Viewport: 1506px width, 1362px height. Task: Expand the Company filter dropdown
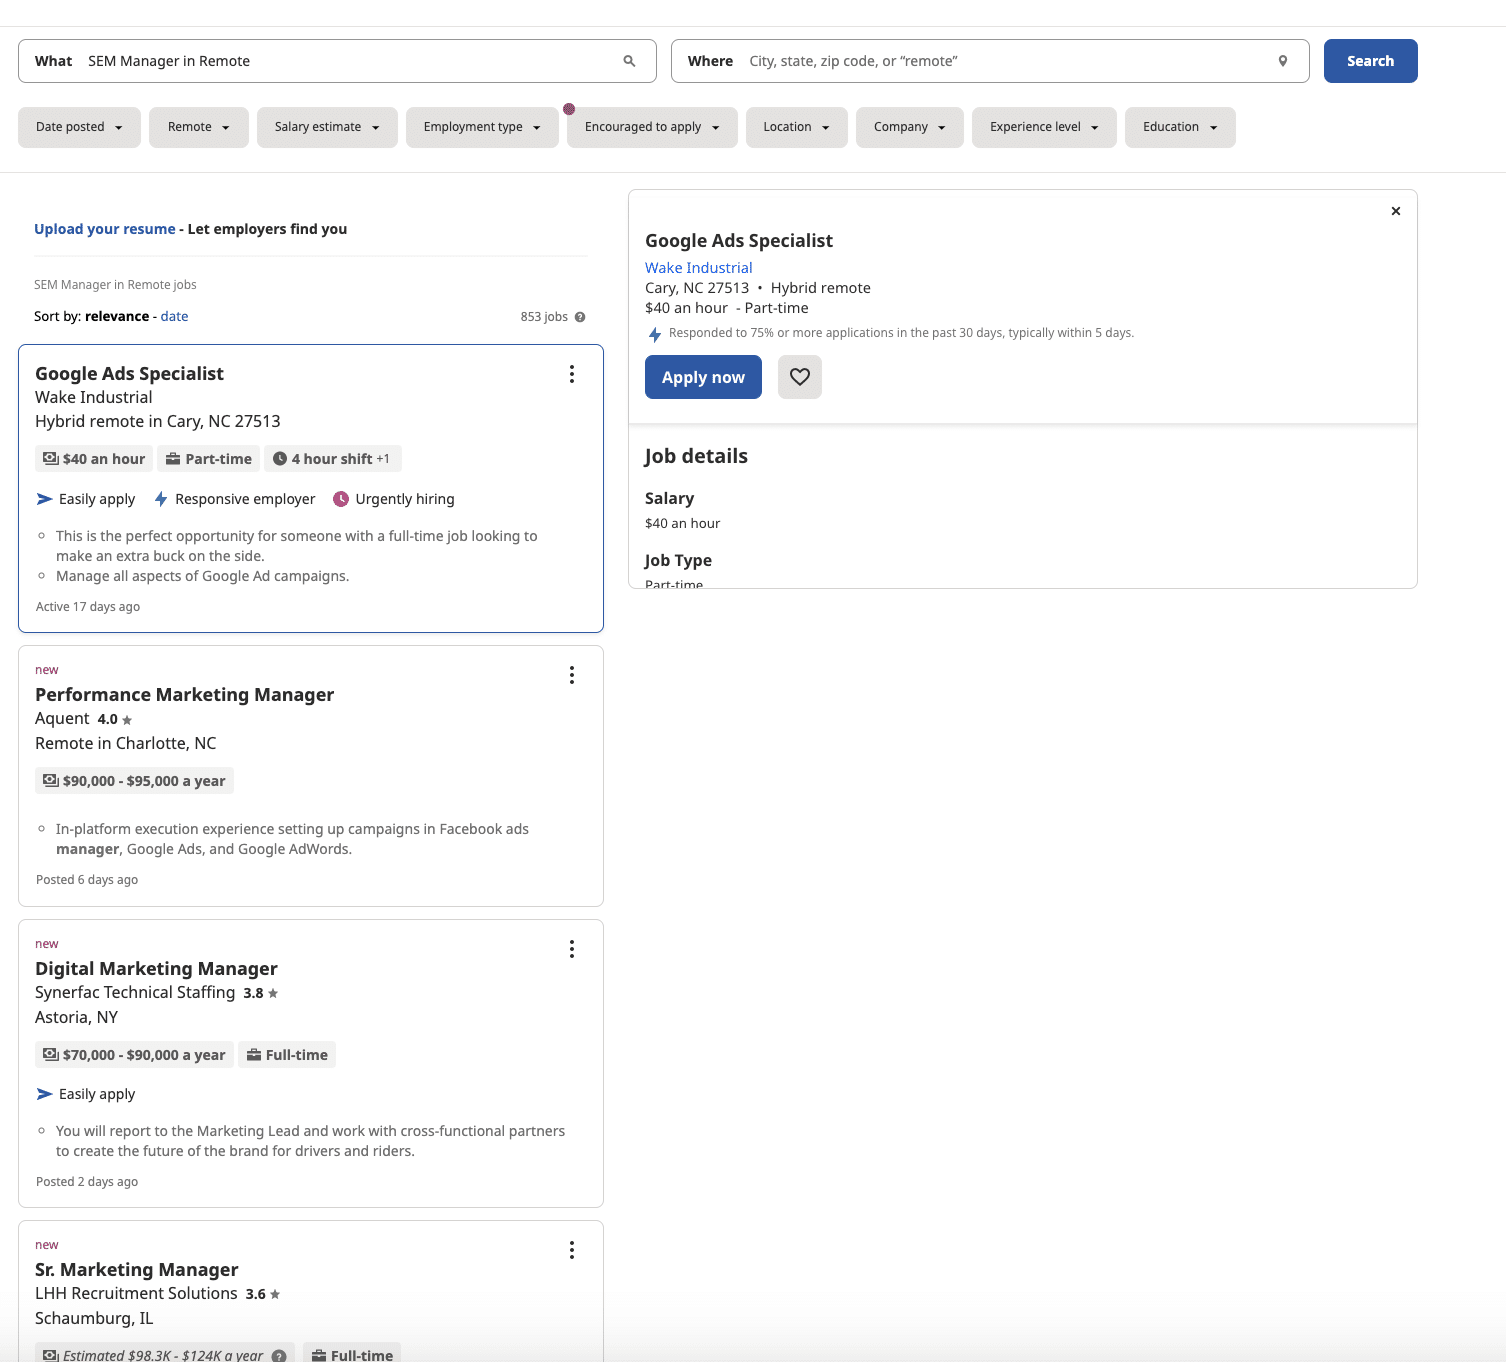(x=910, y=127)
